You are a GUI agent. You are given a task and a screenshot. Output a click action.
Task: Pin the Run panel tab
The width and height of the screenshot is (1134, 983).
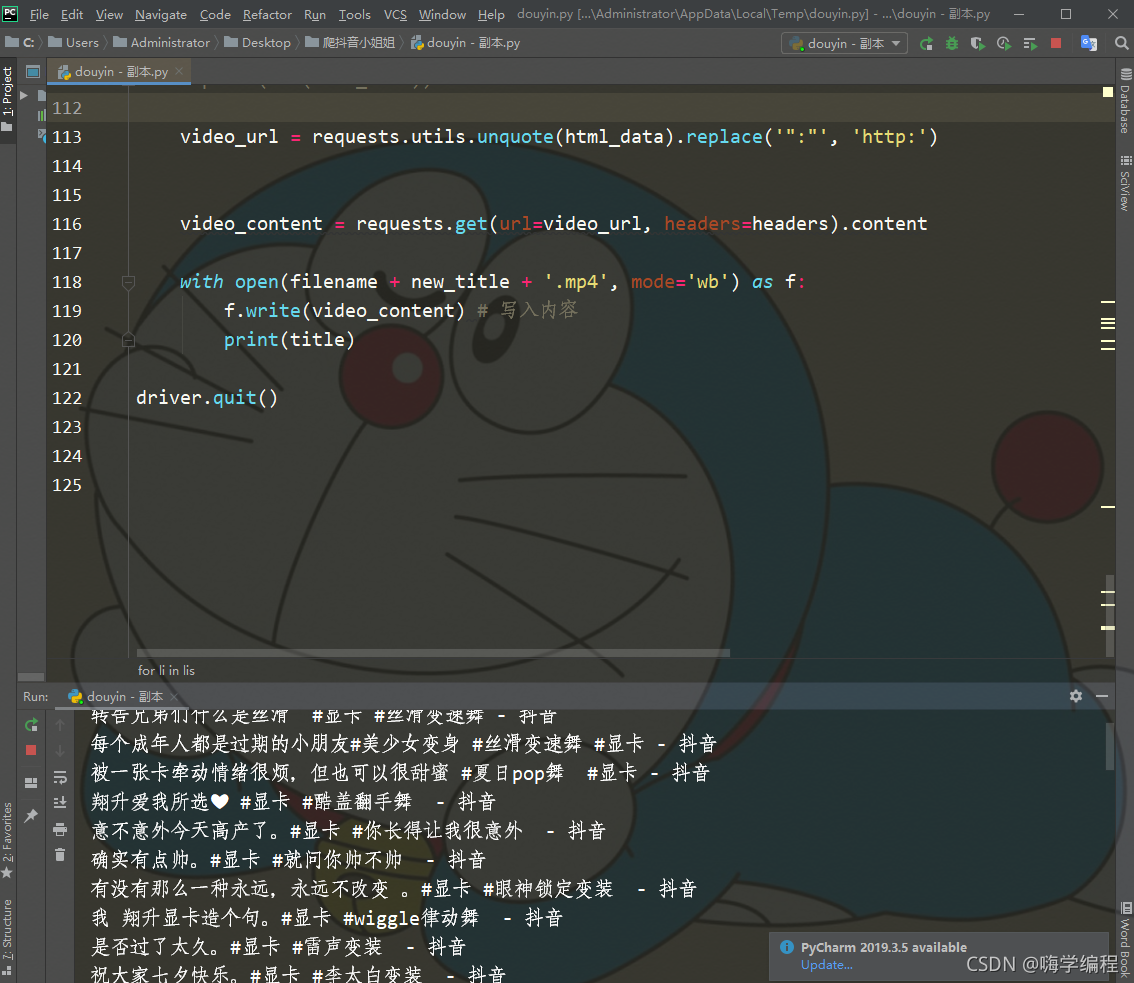31,816
